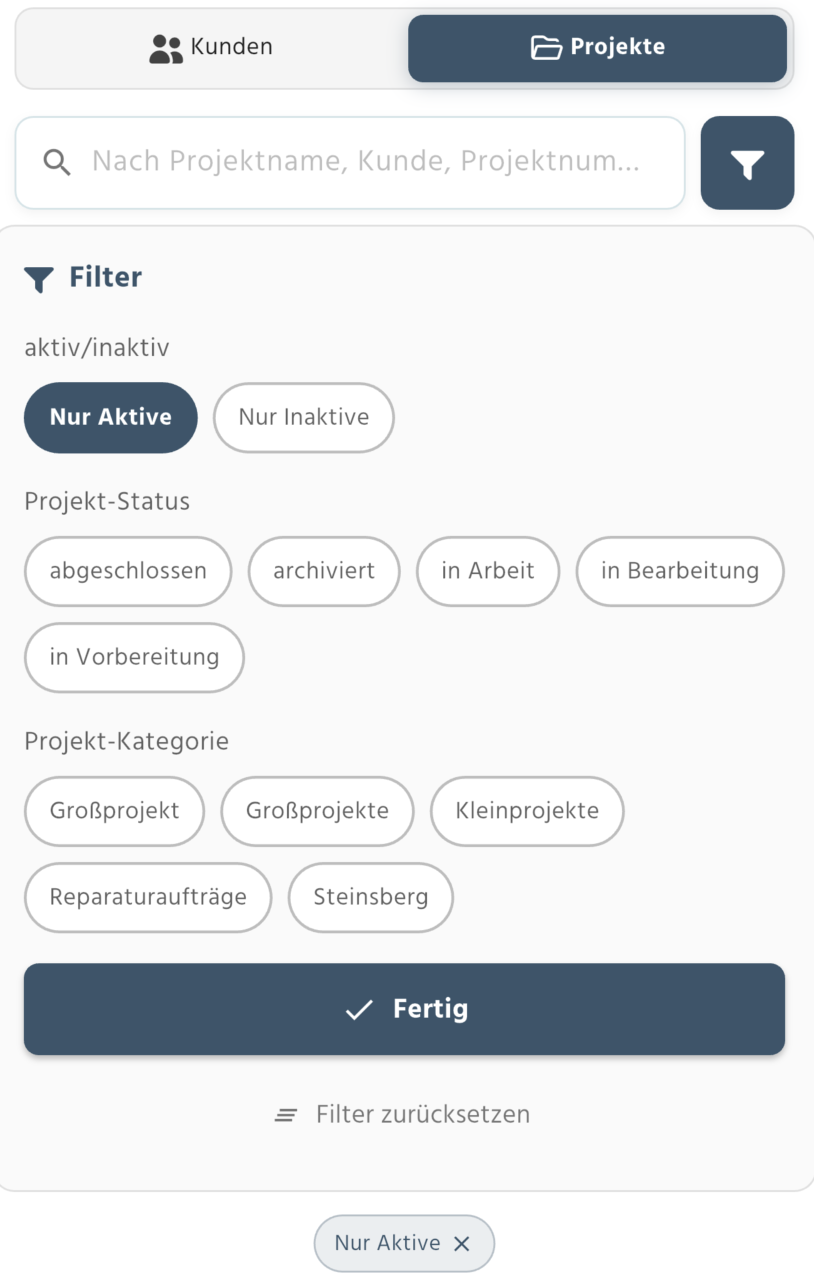Focus the project search input field
The image size is (814, 1280).
tap(365, 163)
